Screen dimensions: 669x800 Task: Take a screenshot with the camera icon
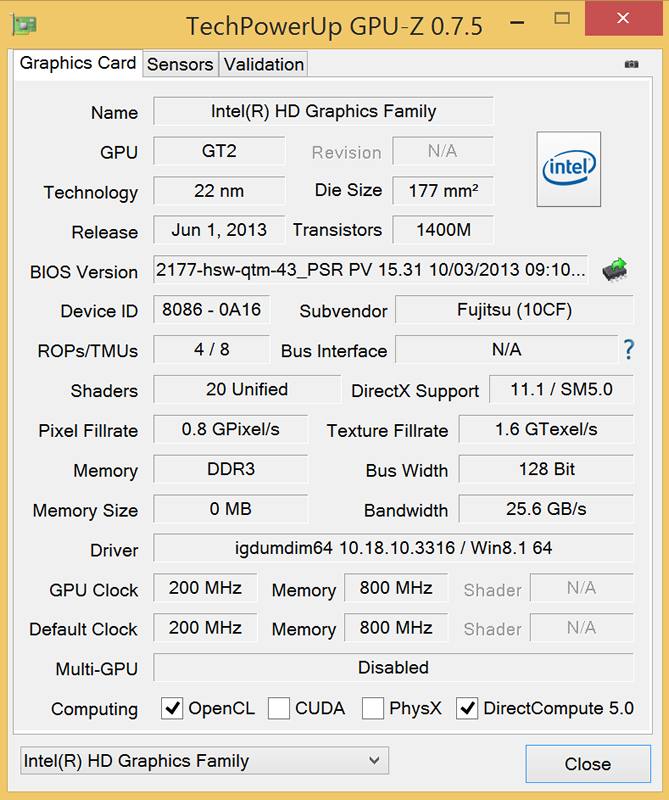[x=631, y=64]
